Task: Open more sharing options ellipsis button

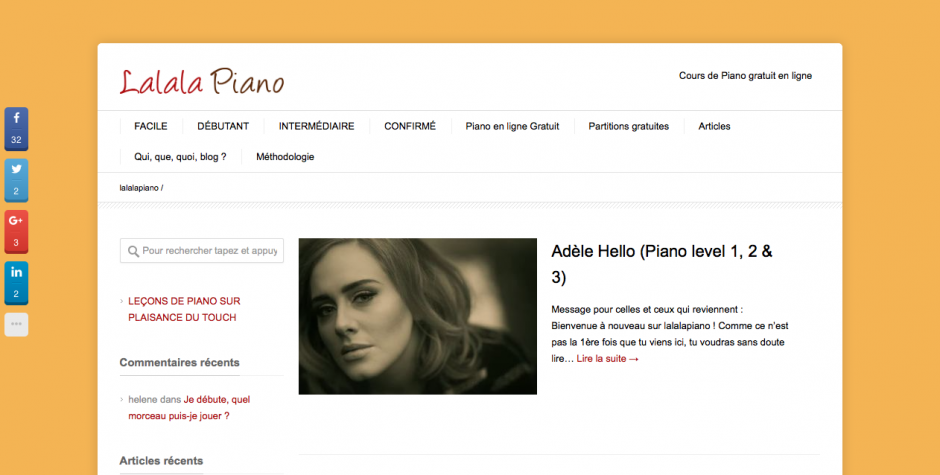Action: pos(16,324)
